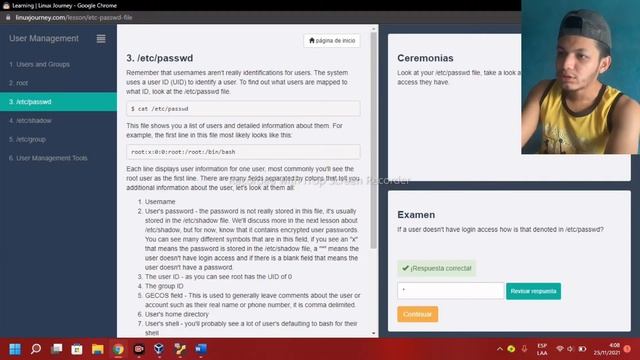Open the orange notification badge
This screenshot has width=640, height=360.
(627, 349)
